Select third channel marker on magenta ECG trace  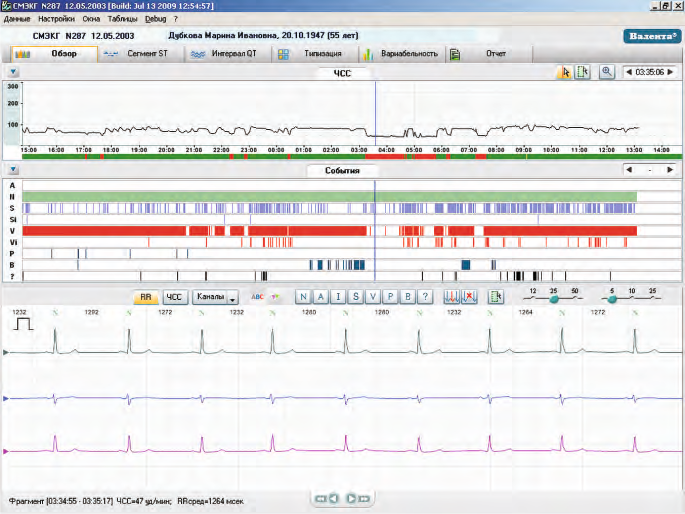[5, 451]
